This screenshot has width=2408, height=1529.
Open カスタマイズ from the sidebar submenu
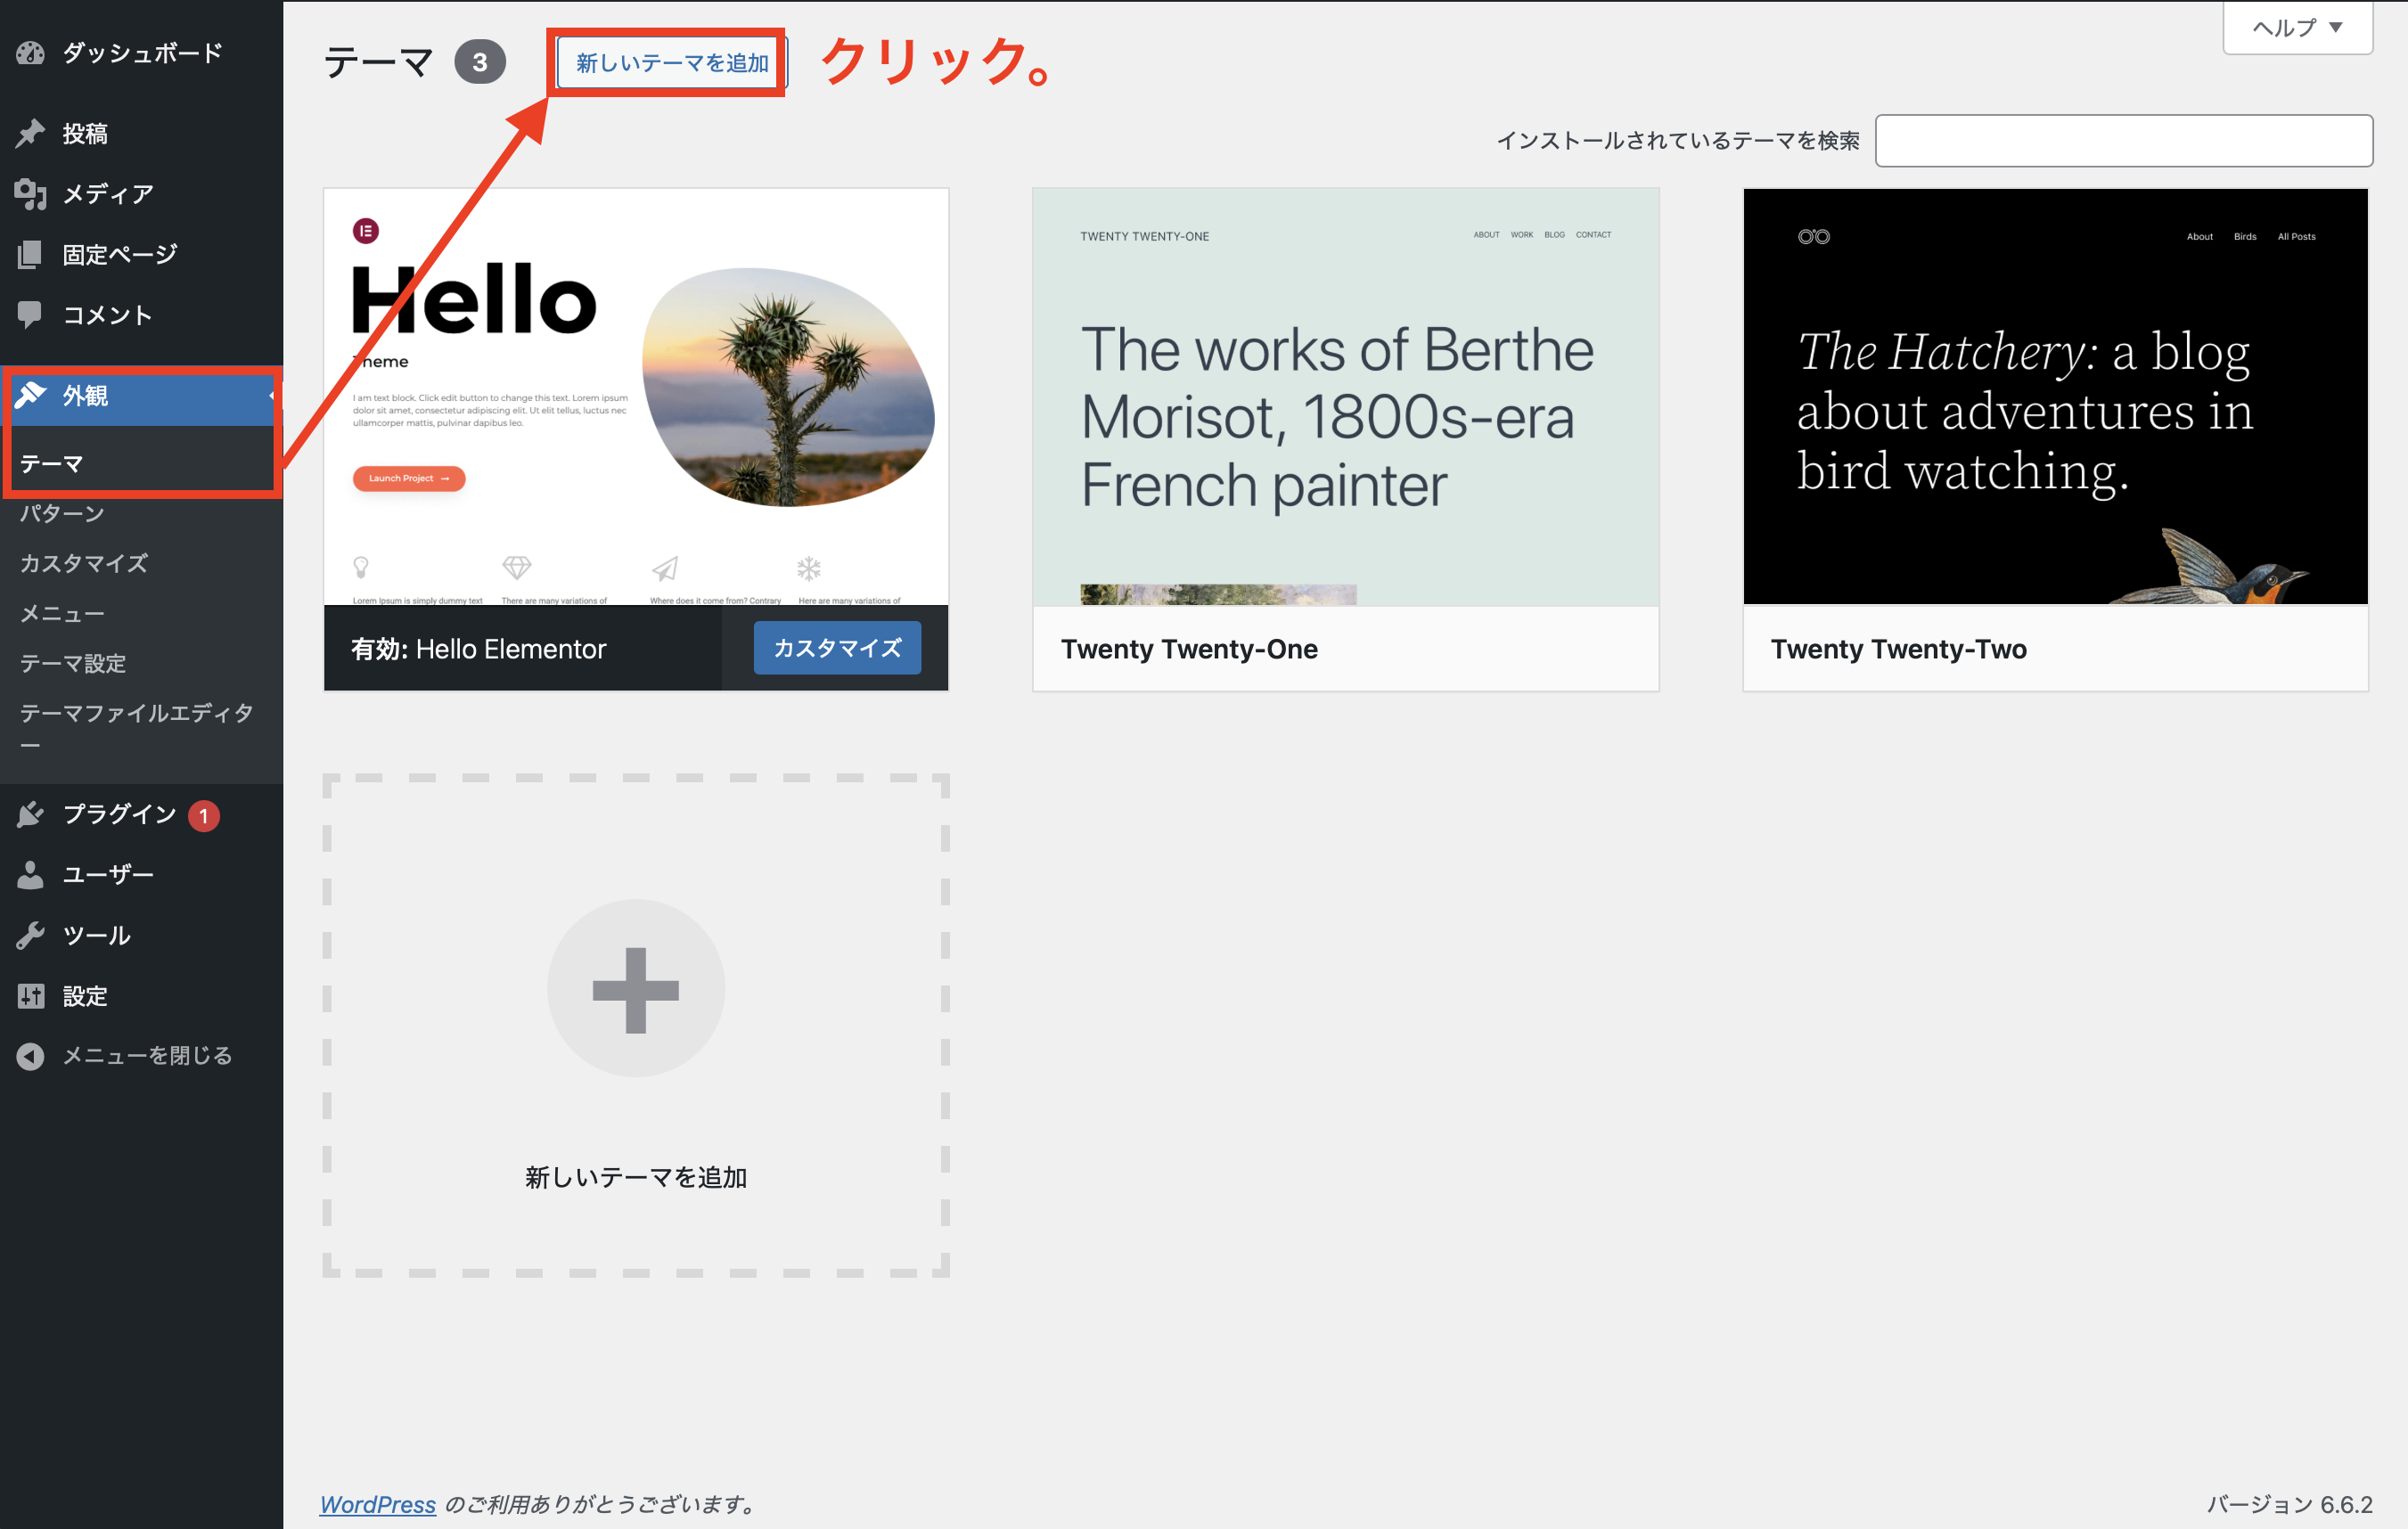coord(82,563)
